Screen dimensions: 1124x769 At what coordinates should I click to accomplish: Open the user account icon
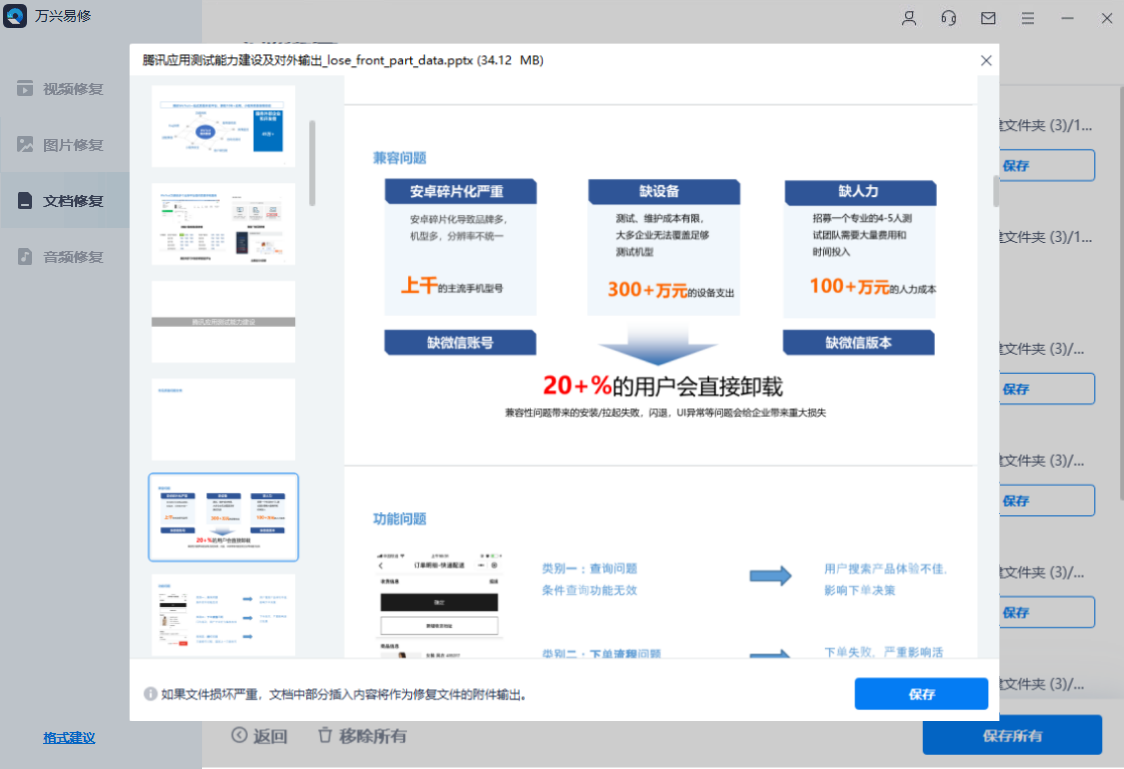click(x=908, y=18)
